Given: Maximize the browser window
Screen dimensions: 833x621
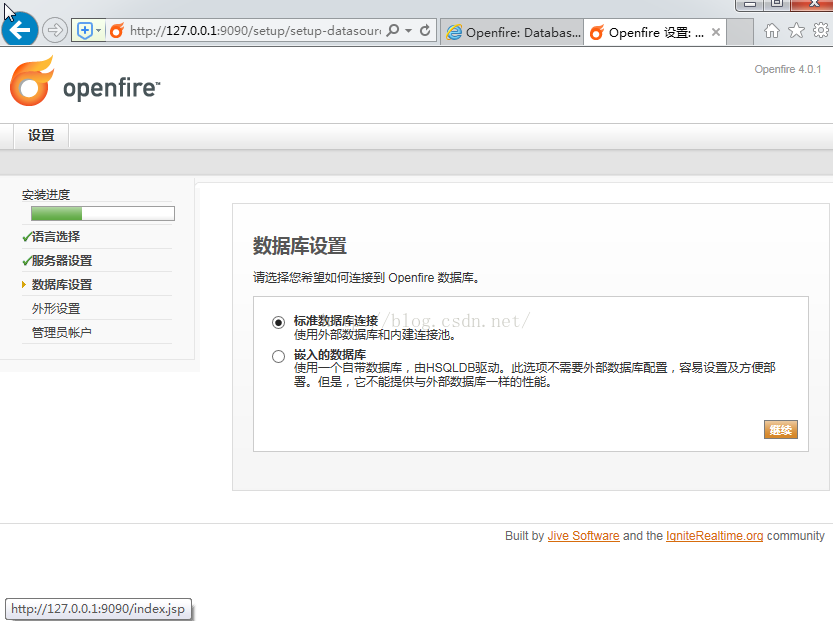Looking at the screenshot, I should [777, 4].
